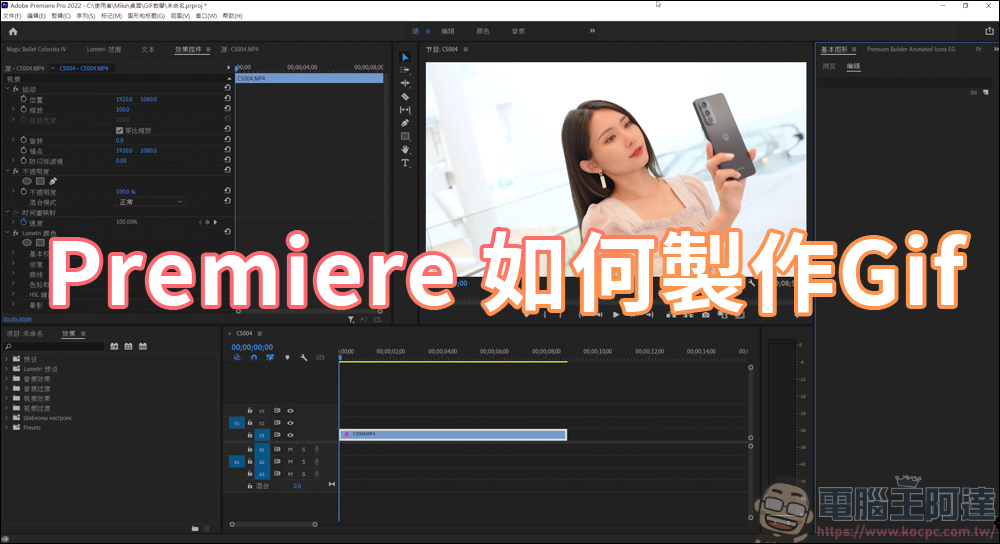Click the timeline timecode 00;00;00;00

(x=252, y=347)
